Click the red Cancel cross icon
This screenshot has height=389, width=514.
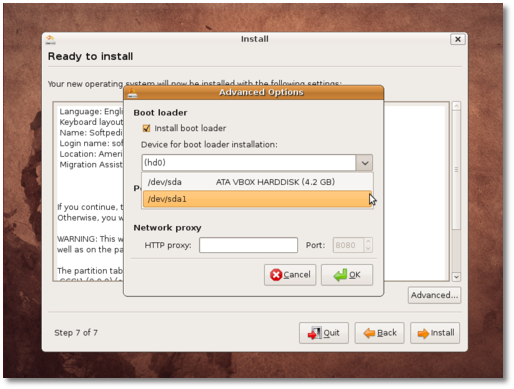pos(276,275)
